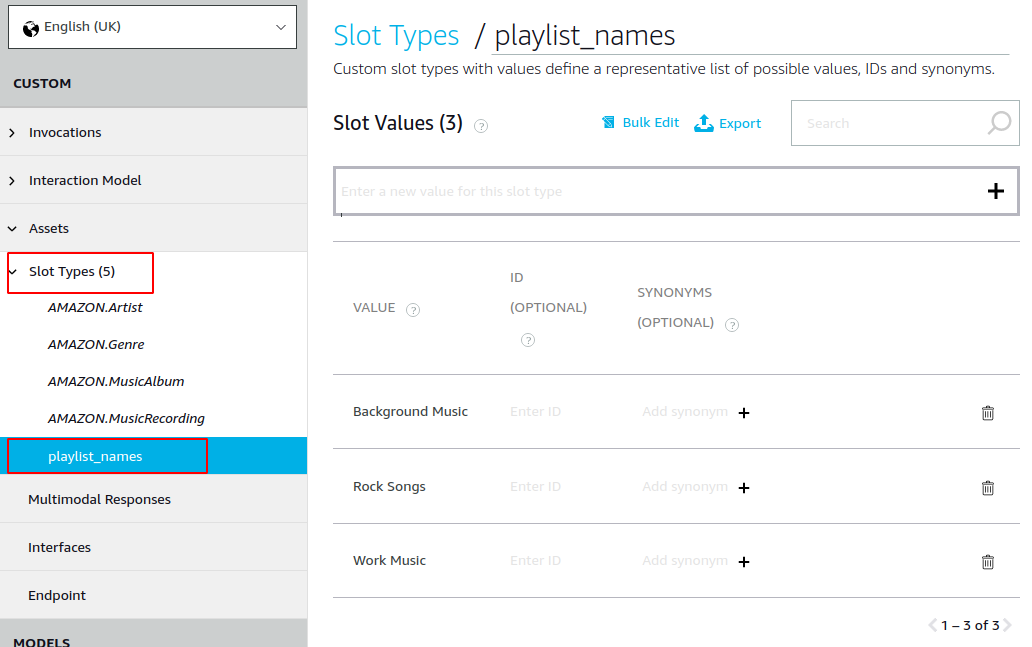The width and height of the screenshot is (1032, 647).
Task: Export the slot values
Action: (x=727, y=123)
